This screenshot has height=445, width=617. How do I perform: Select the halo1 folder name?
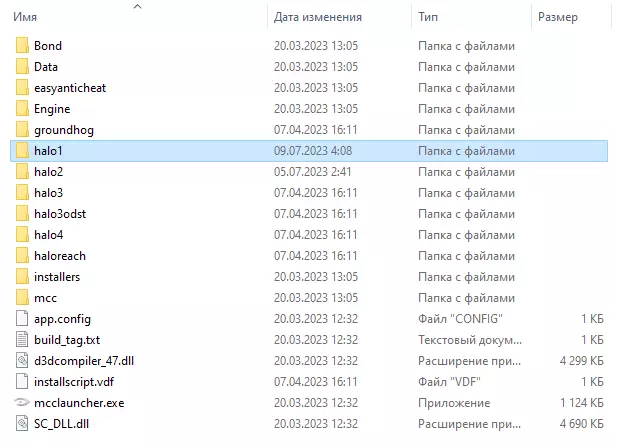[48, 151]
